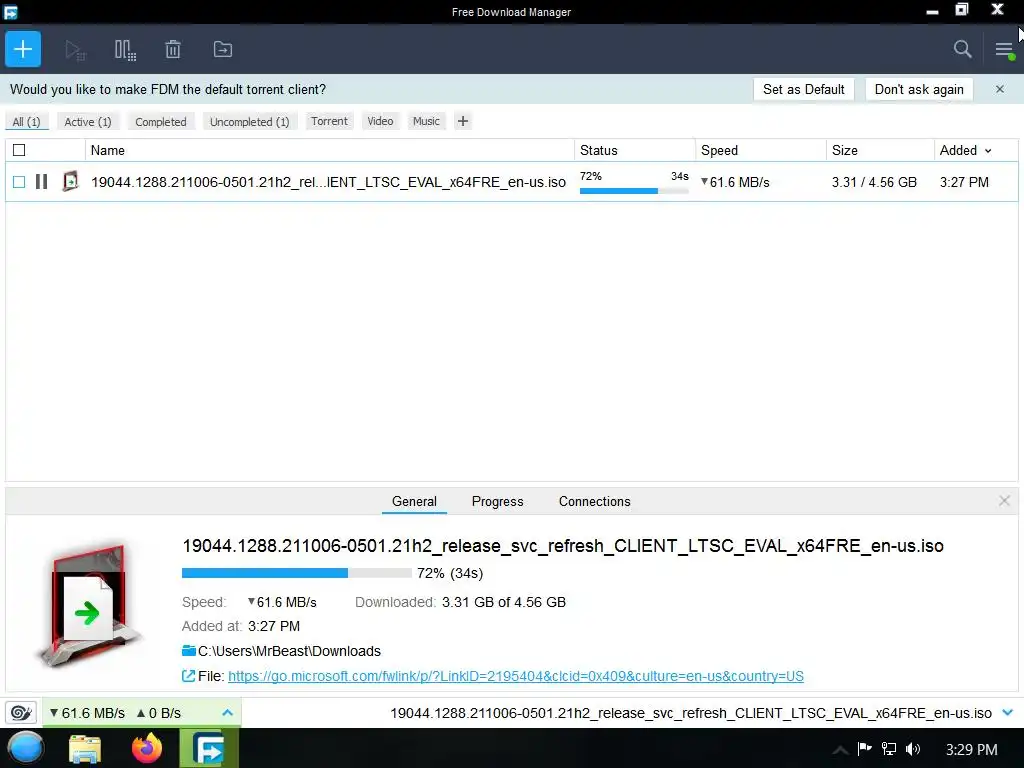Pause selected downloads from toolbar
Image resolution: width=1024 pixels, height=768 pixels.
(x=125, y=50)
